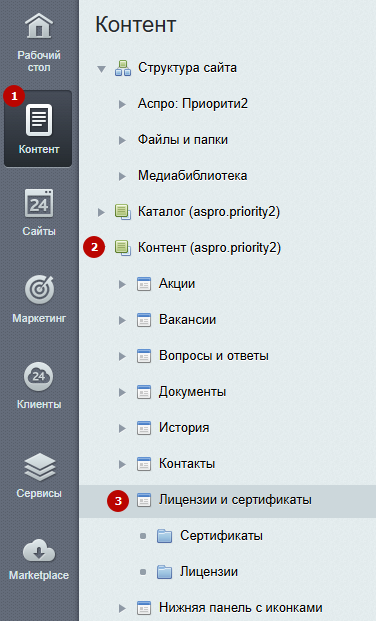Expand the Аспро: Приорити2 node
Viewport: 376px width, 621px height.
[x=122, y=104]
